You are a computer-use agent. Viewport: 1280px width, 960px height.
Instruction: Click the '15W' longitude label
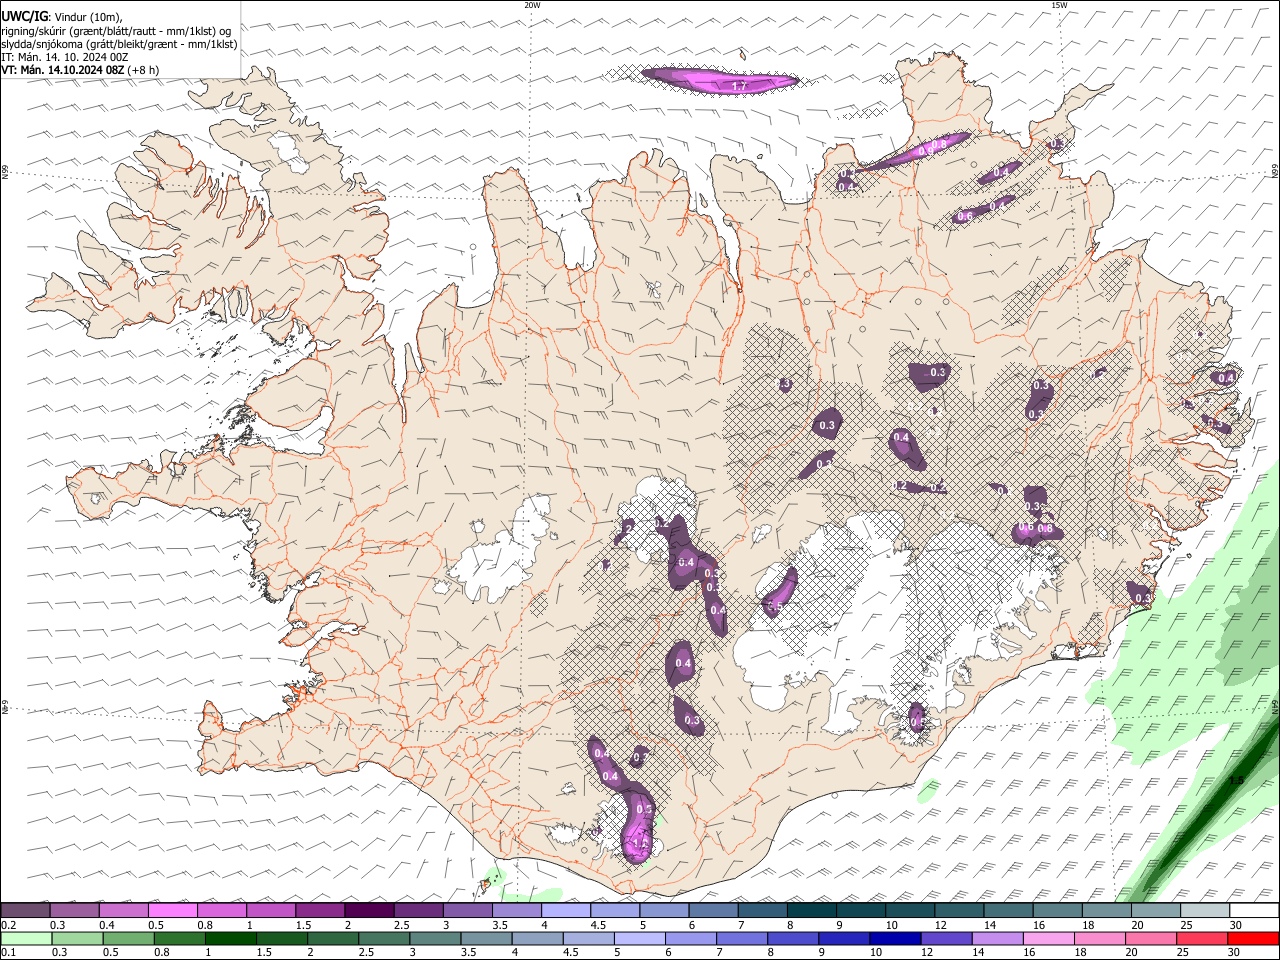(x=1059, y=5)
